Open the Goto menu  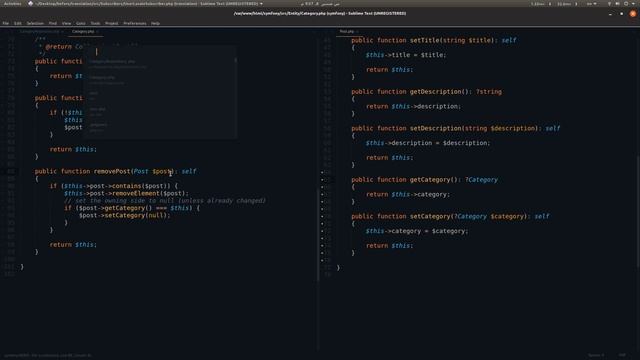[x=81, y=23]
